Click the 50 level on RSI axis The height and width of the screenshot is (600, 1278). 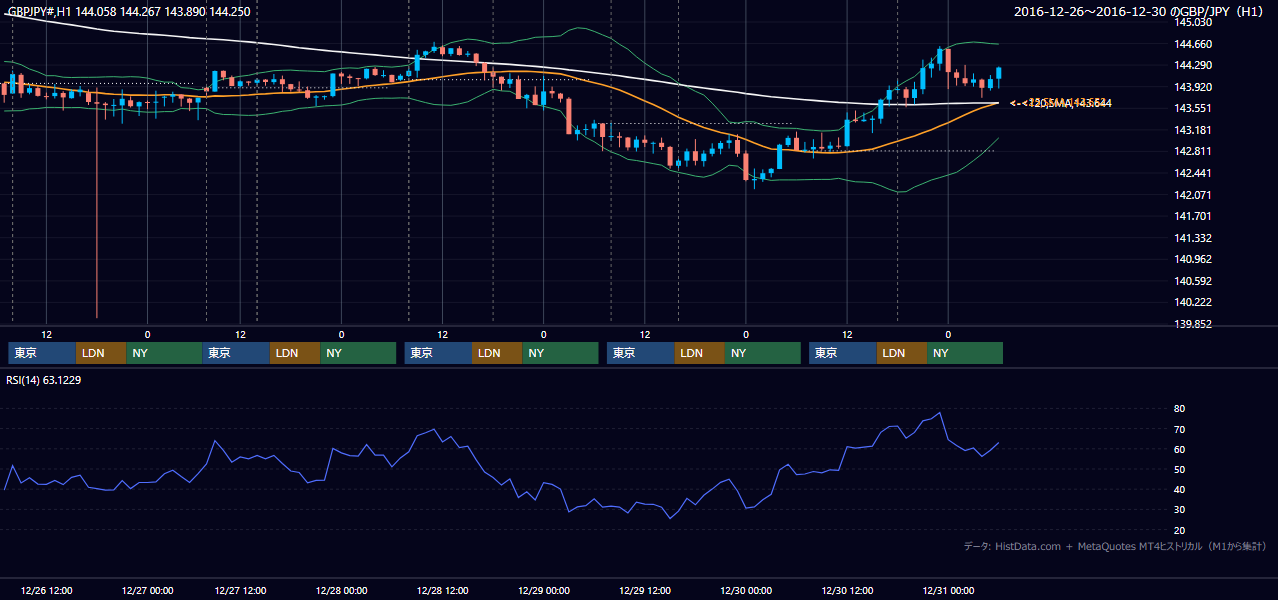pyautogui.click(x=1179, y=469)
